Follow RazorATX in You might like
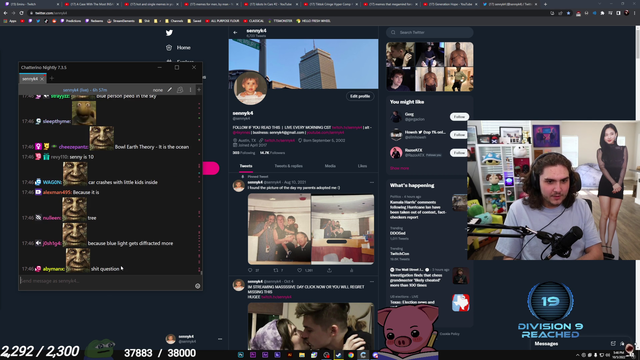 pyautogui.click(x=459, y=153)
